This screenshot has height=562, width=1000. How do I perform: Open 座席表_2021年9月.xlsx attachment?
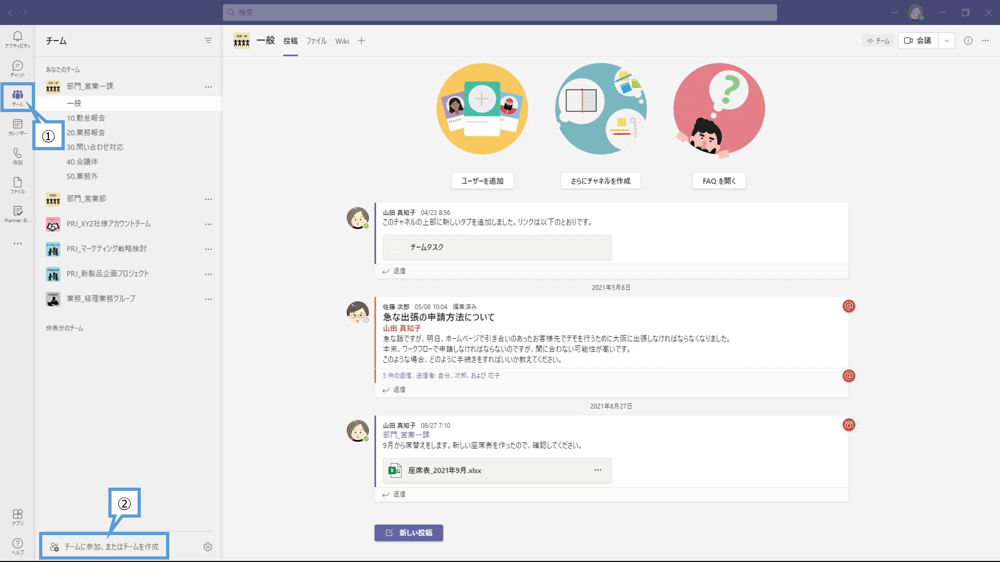point(497,470)
